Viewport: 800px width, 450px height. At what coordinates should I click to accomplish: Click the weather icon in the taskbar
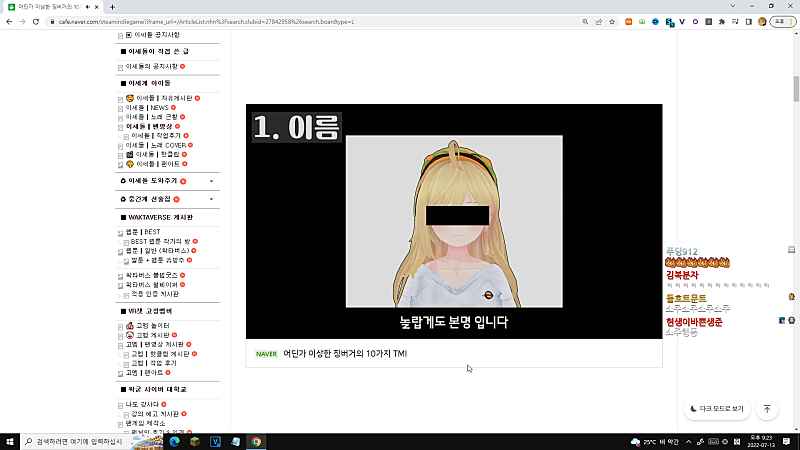click(635, 441)
